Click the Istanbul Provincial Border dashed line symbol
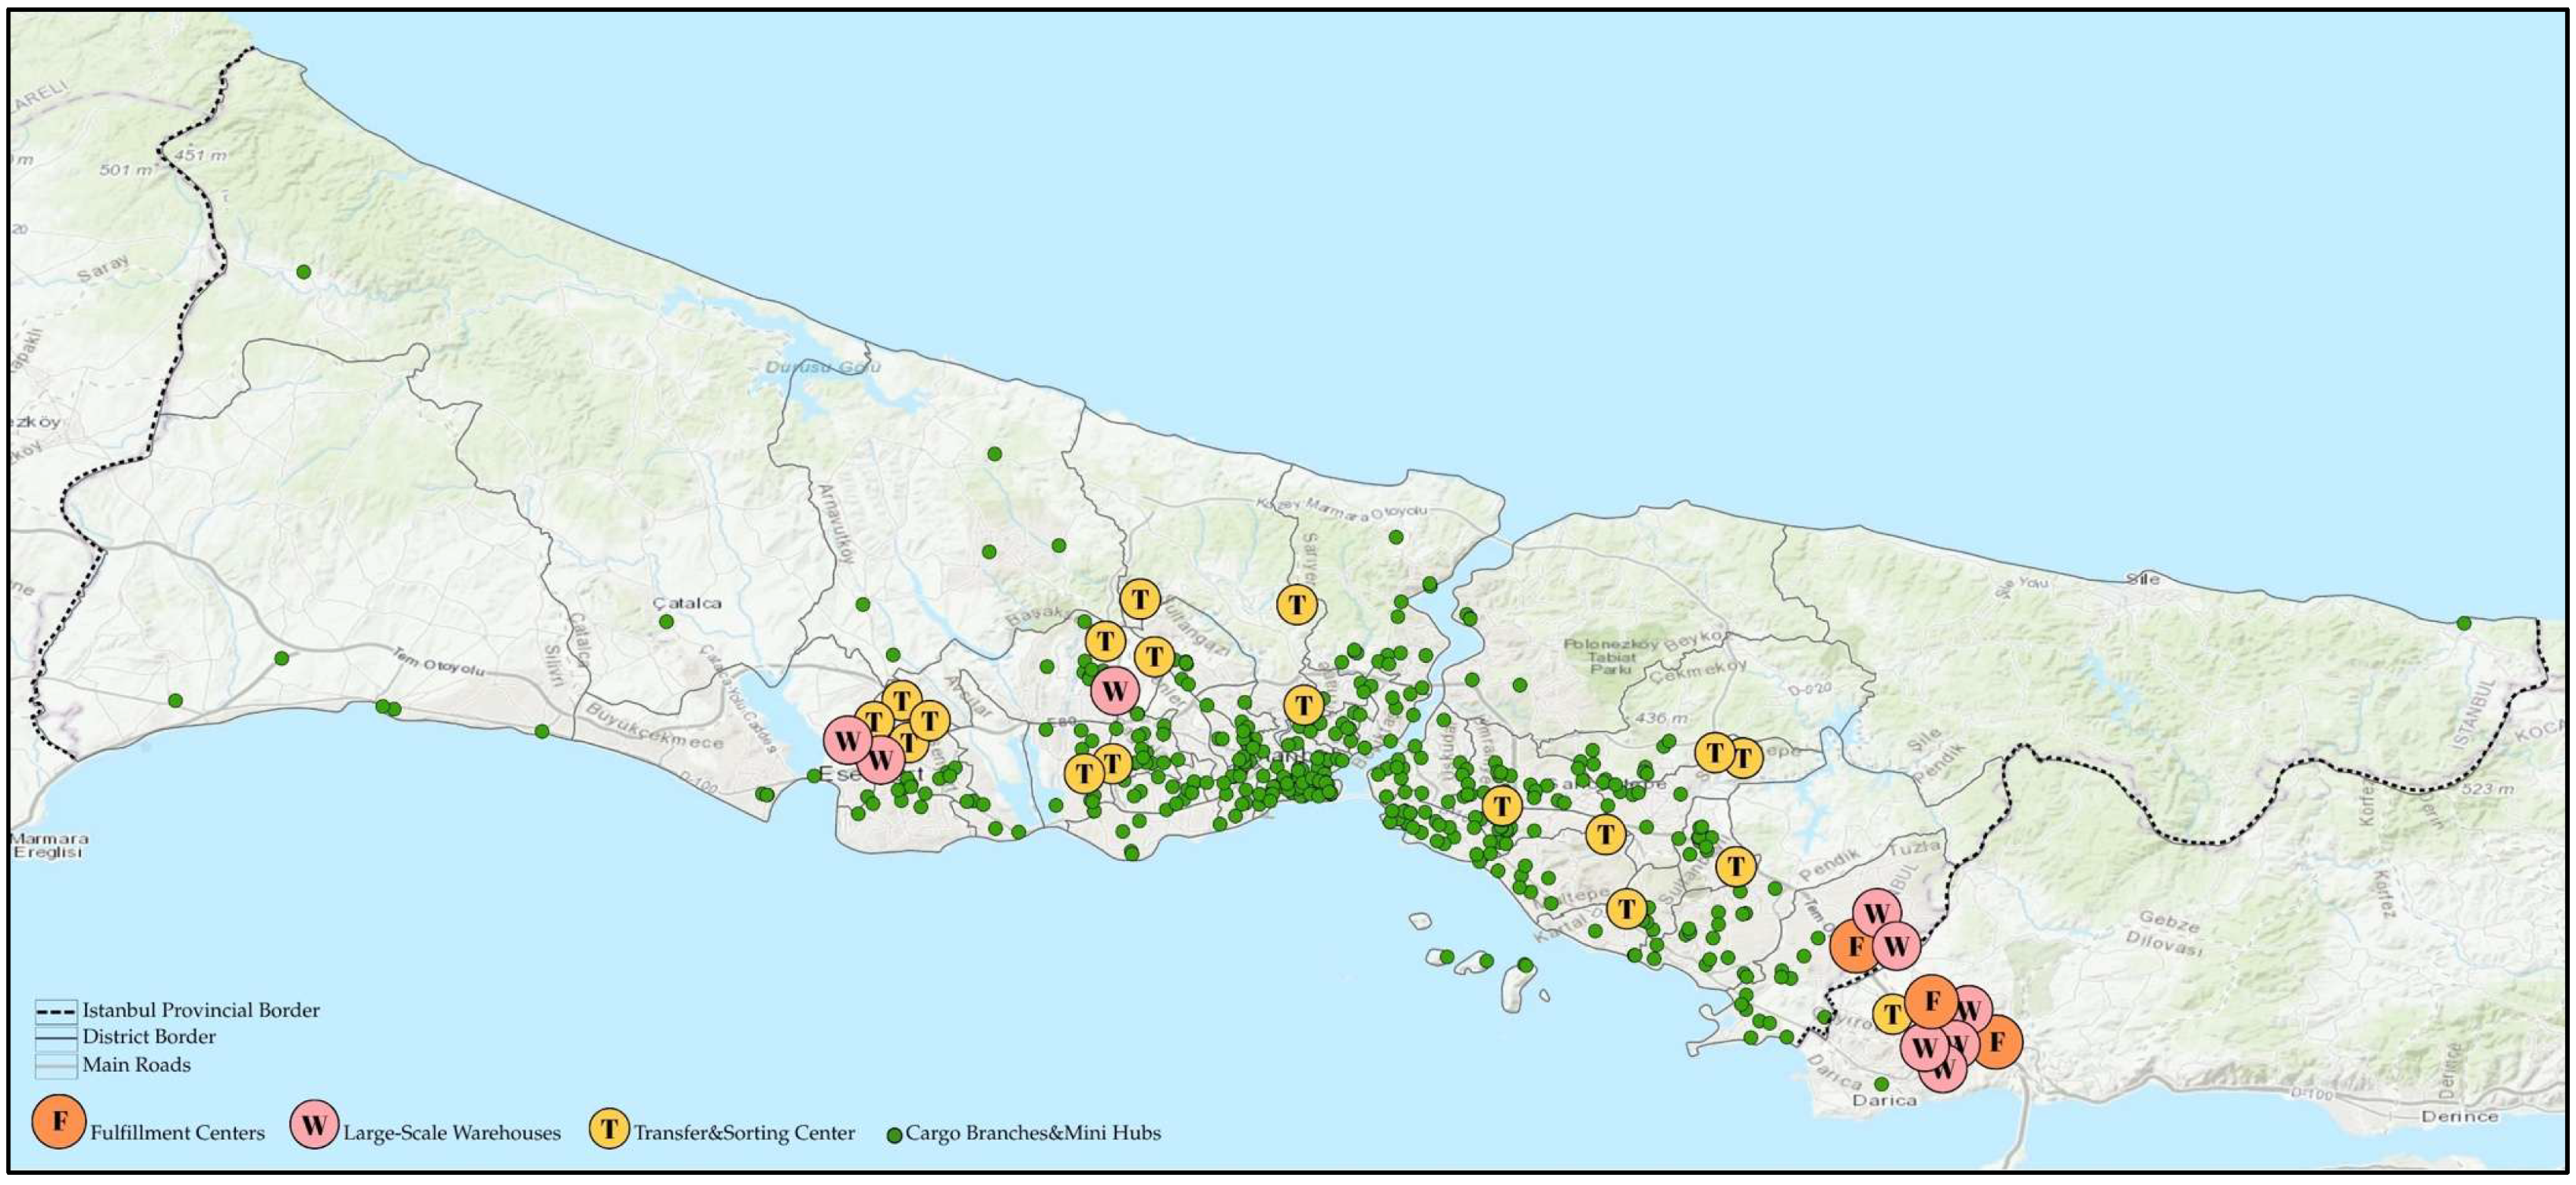The height and width of the screenshot is (1185, 2576). pyautogui.click(x=56, y=1011)
